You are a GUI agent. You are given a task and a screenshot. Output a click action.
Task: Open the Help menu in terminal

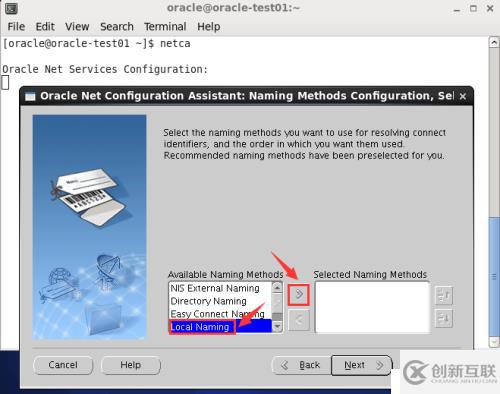208,27
